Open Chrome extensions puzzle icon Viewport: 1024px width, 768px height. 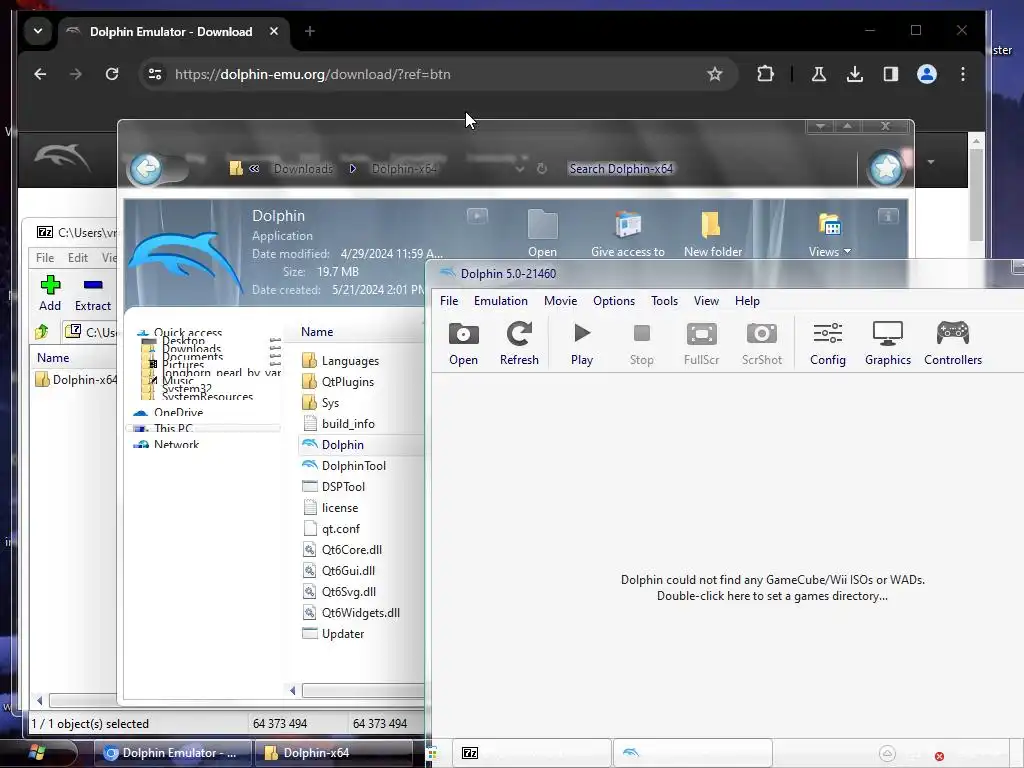pyautogui.click(x=765, y=74)
